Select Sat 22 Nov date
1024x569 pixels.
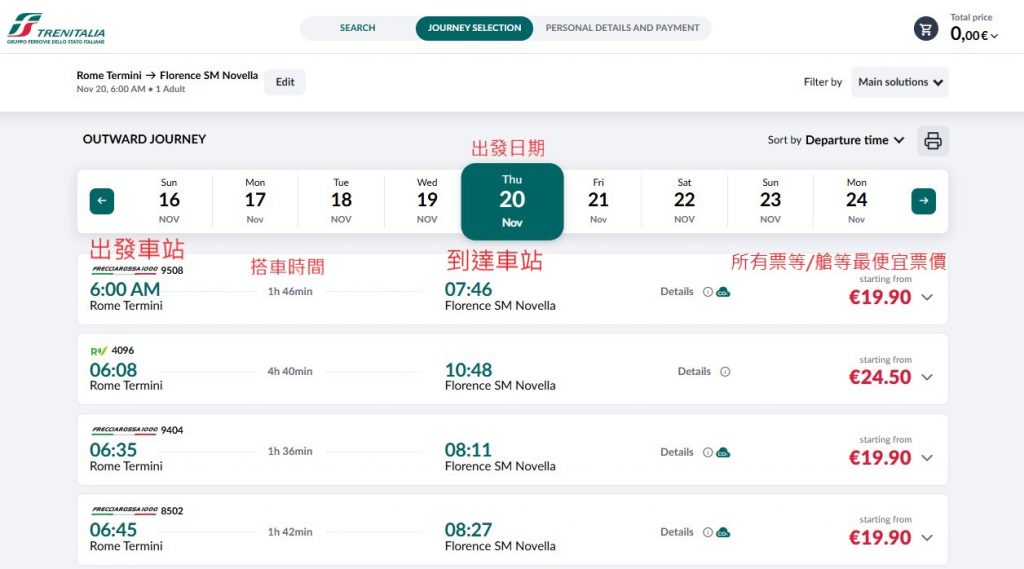tap(684, 201)
